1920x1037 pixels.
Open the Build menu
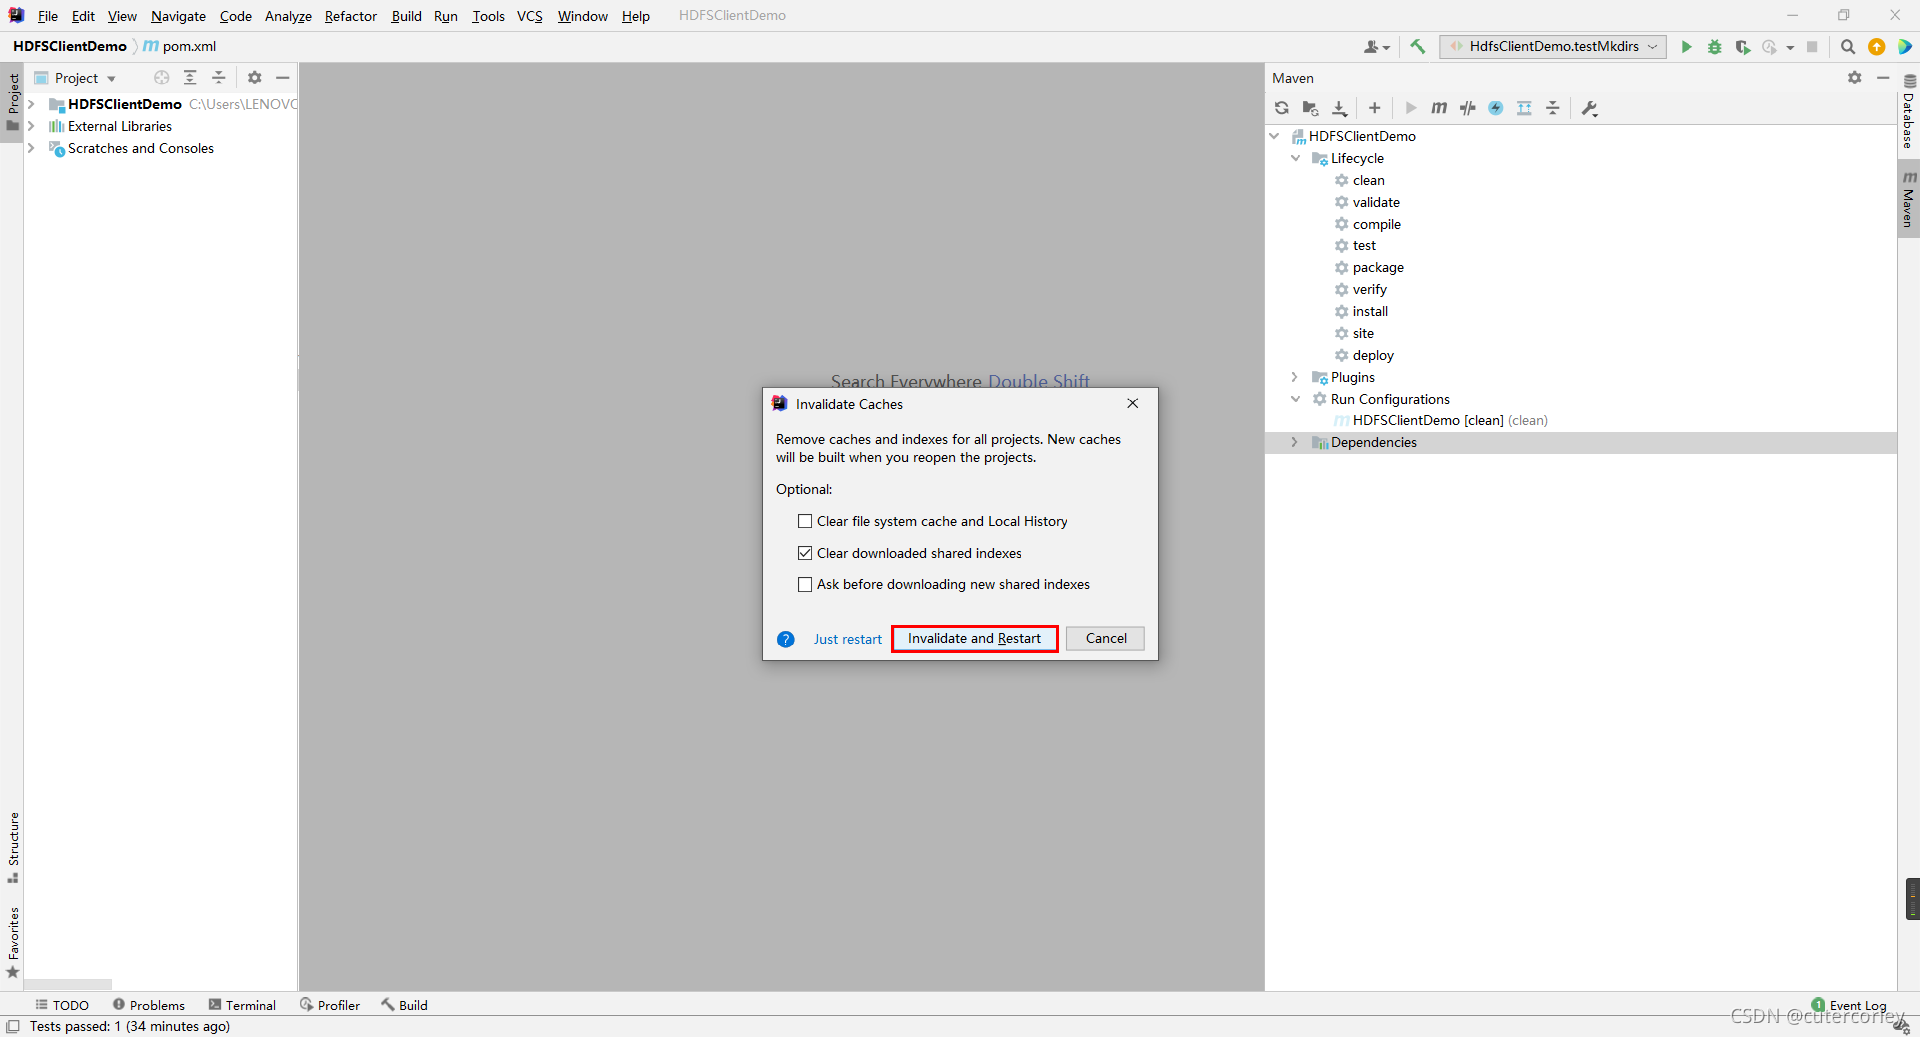407,16
